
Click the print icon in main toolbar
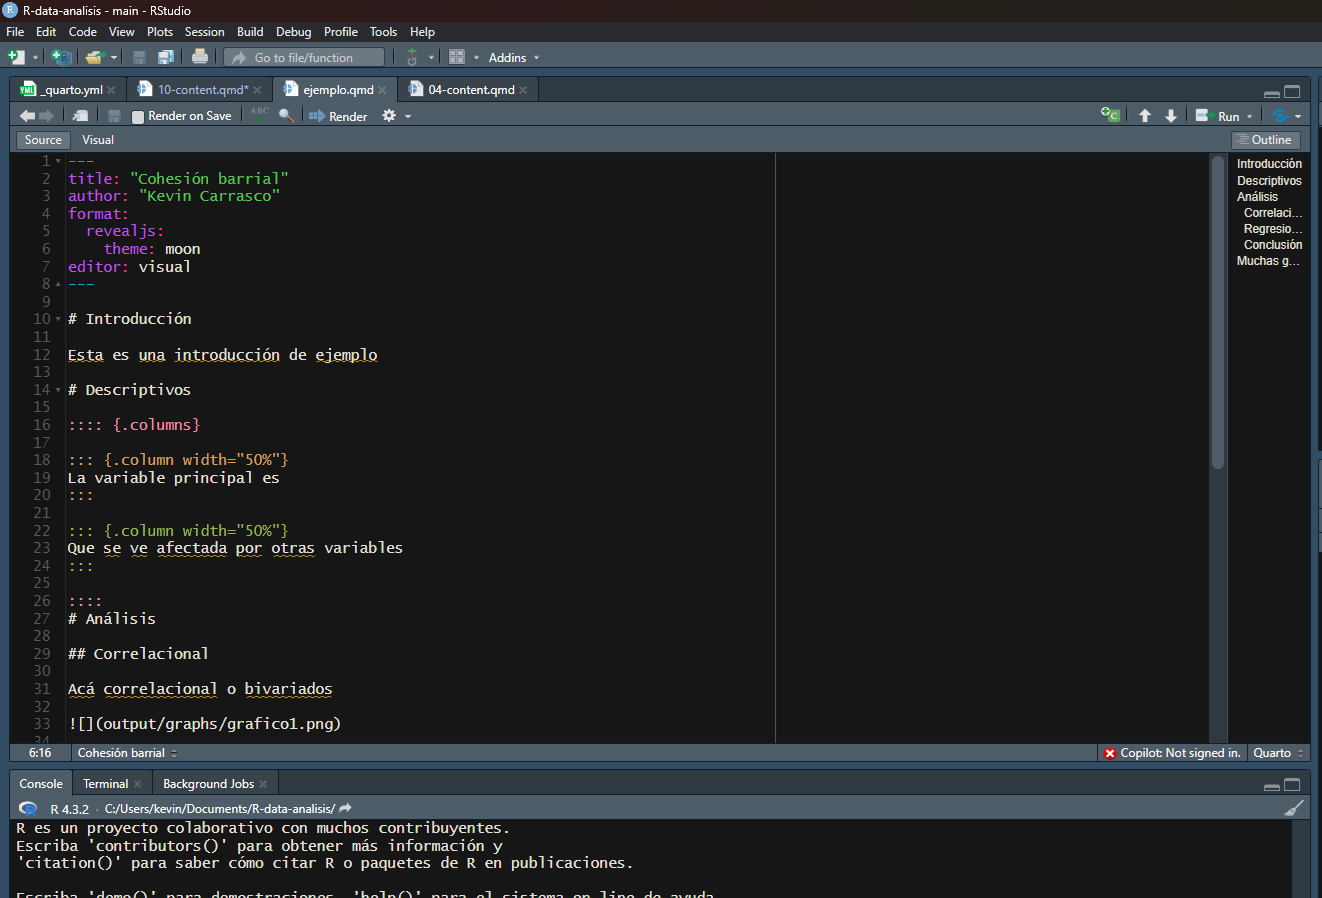coord(200,57)
